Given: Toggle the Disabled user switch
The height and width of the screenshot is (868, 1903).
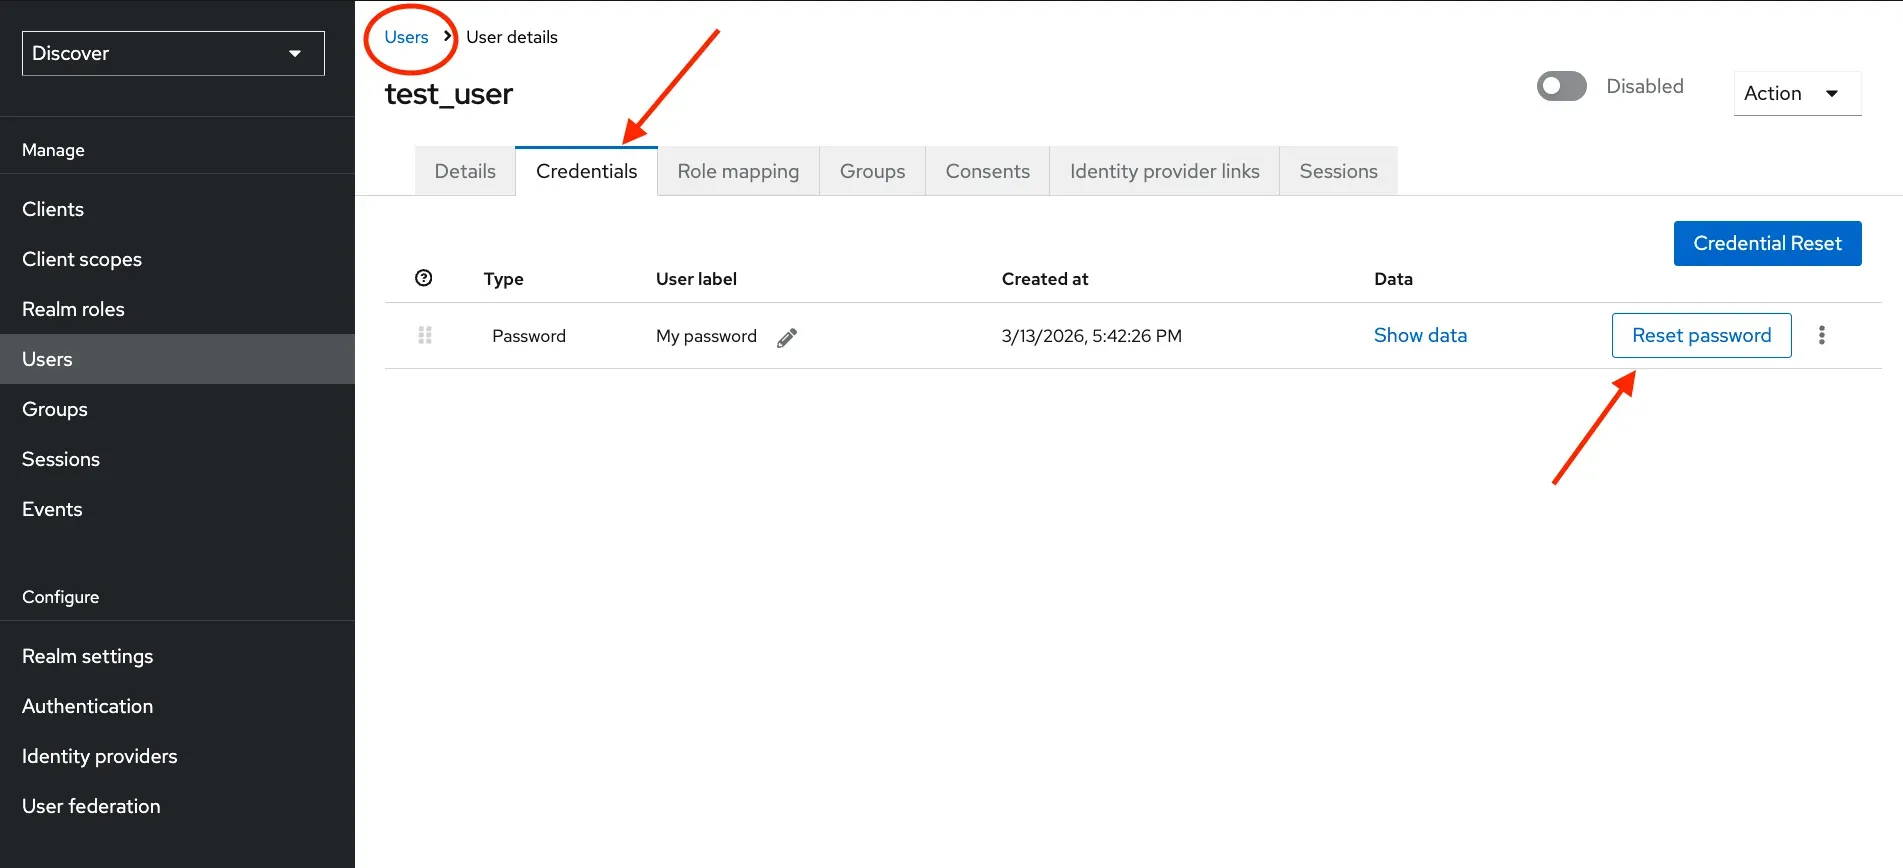Looking at the screenshot, I should pyautogui.click(x=1561, y=87).
